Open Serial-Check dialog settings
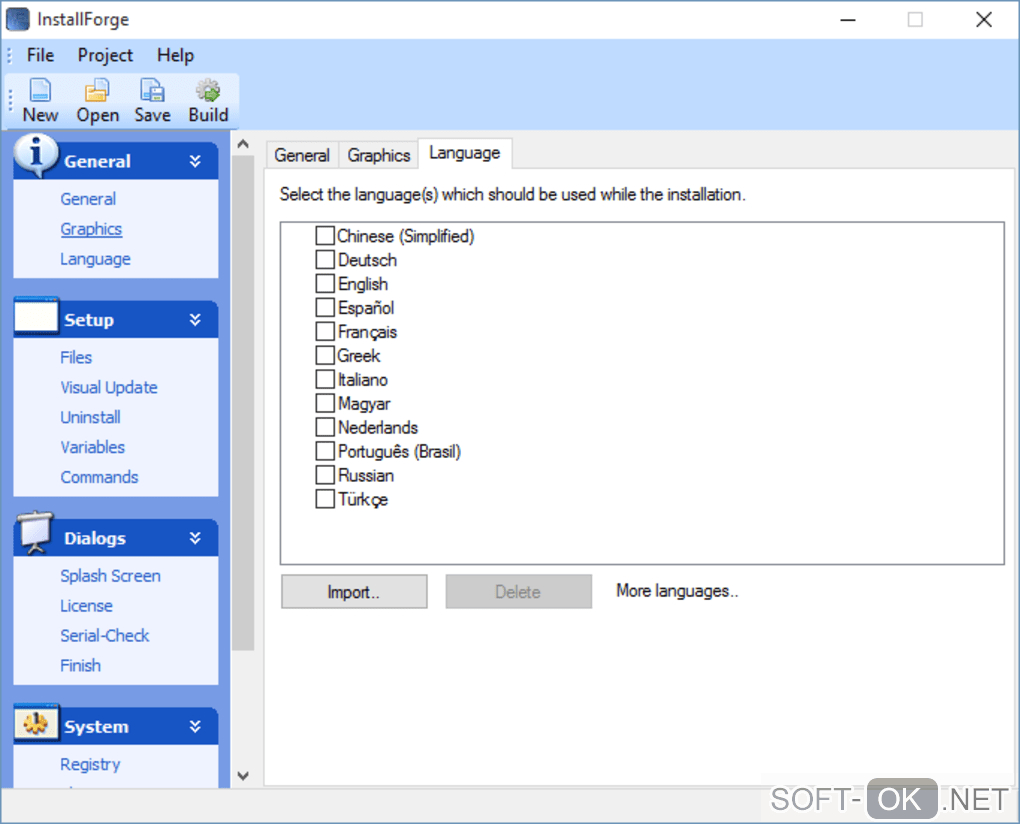Image resolution: width=1020 pixels, height=824 pixels. 105,636
